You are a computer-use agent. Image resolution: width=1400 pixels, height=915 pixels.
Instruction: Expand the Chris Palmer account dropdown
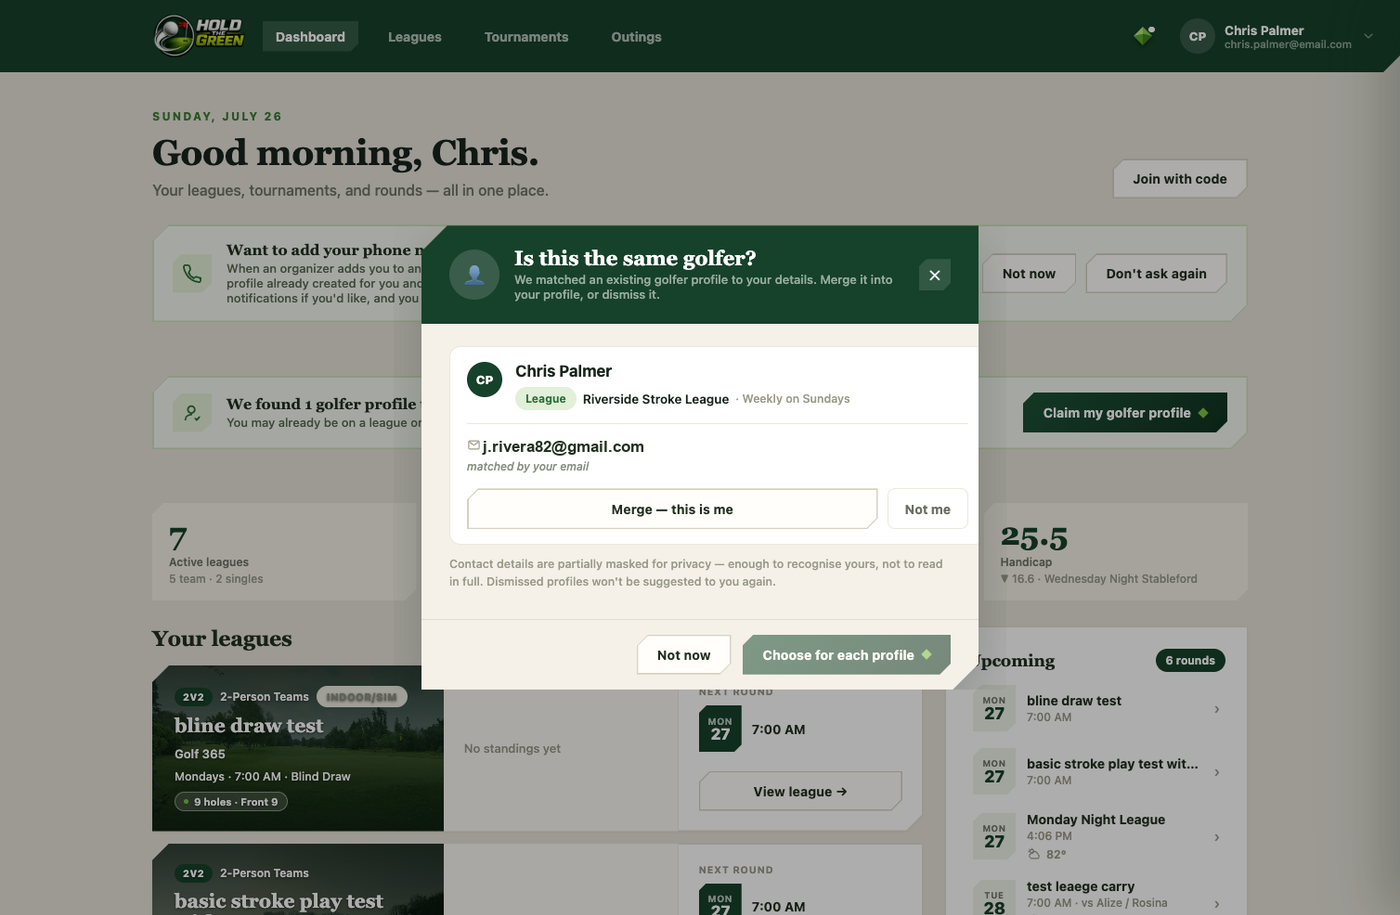(x=1368, y=36)
